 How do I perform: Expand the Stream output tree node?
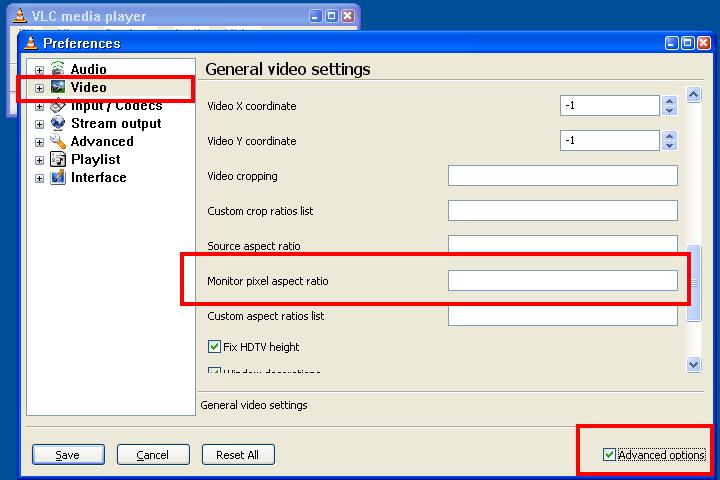tap(39, 124)
